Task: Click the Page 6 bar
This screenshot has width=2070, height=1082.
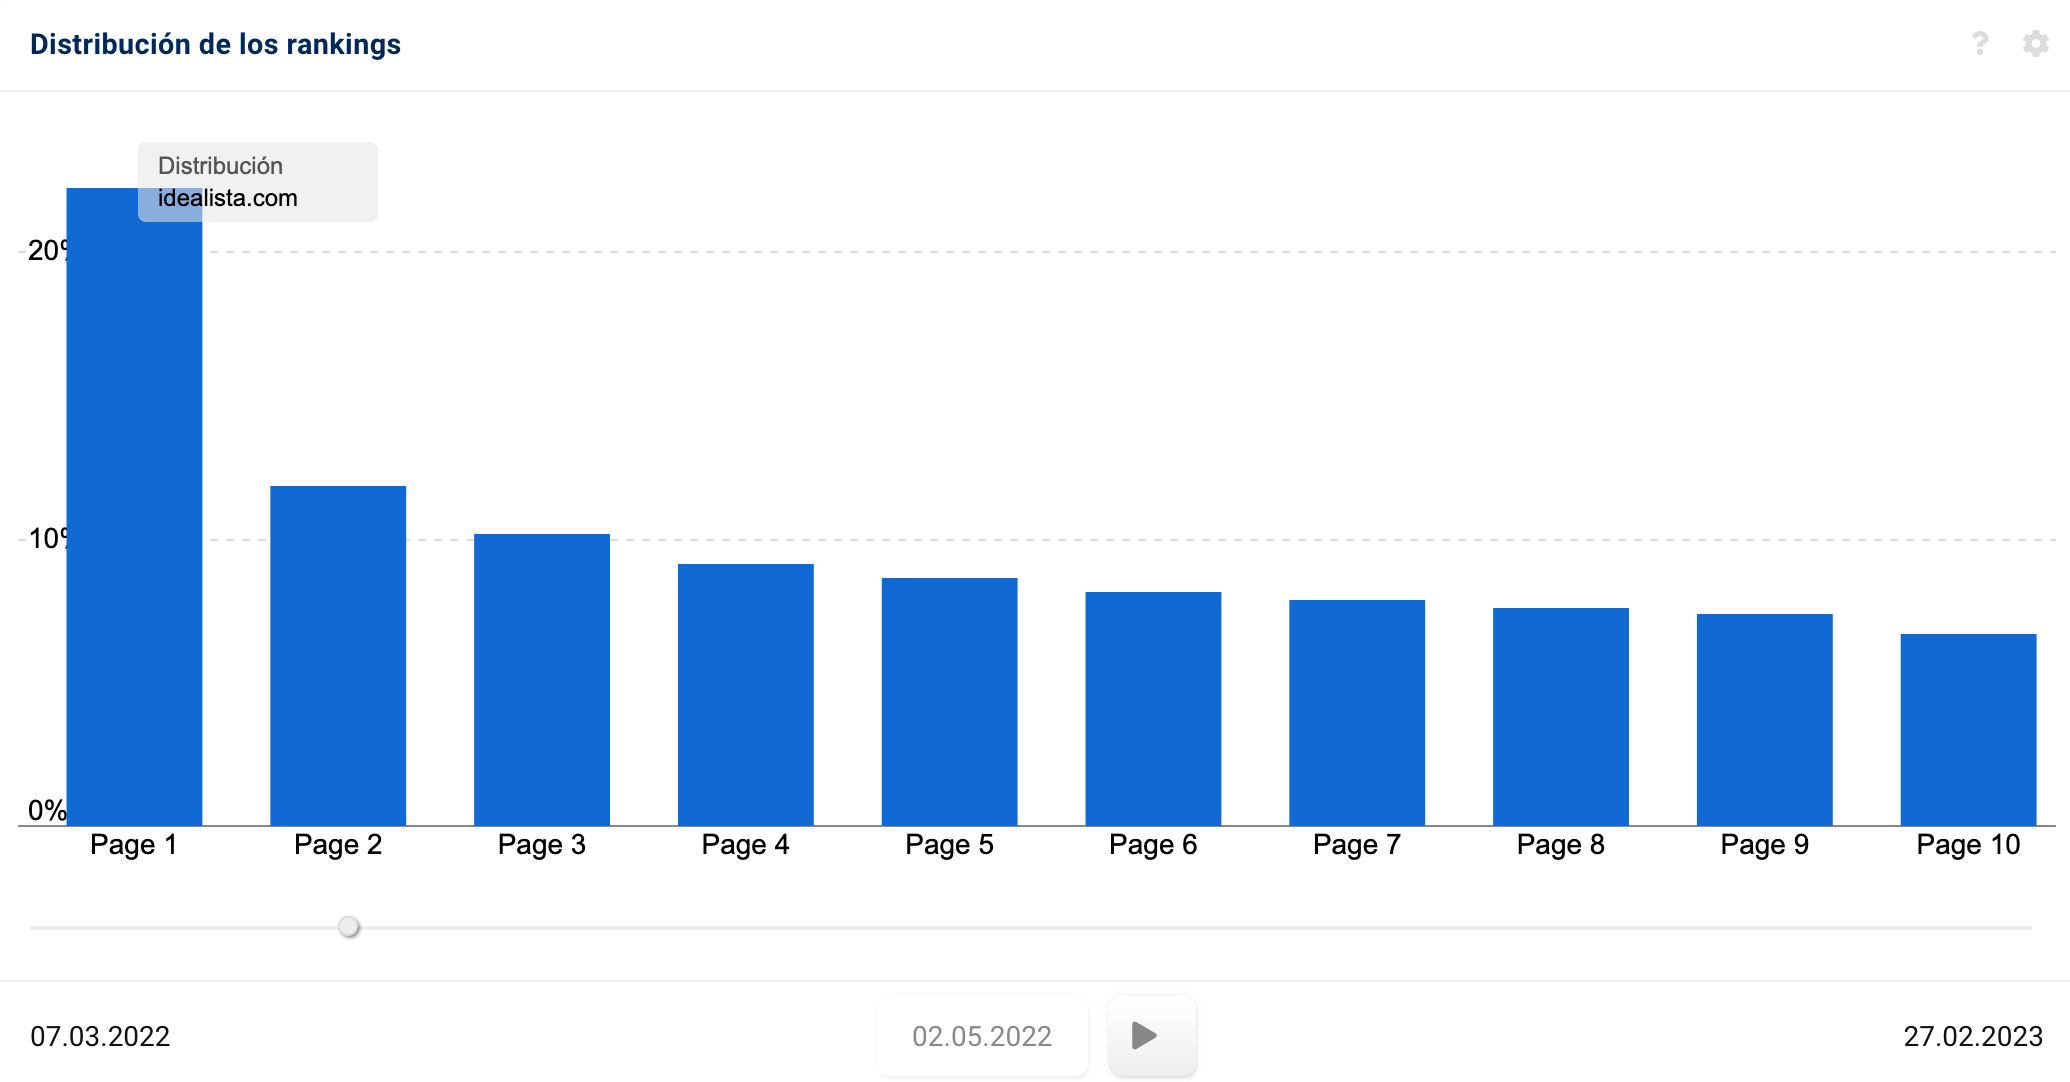Action: click(x=1153, y=708)
